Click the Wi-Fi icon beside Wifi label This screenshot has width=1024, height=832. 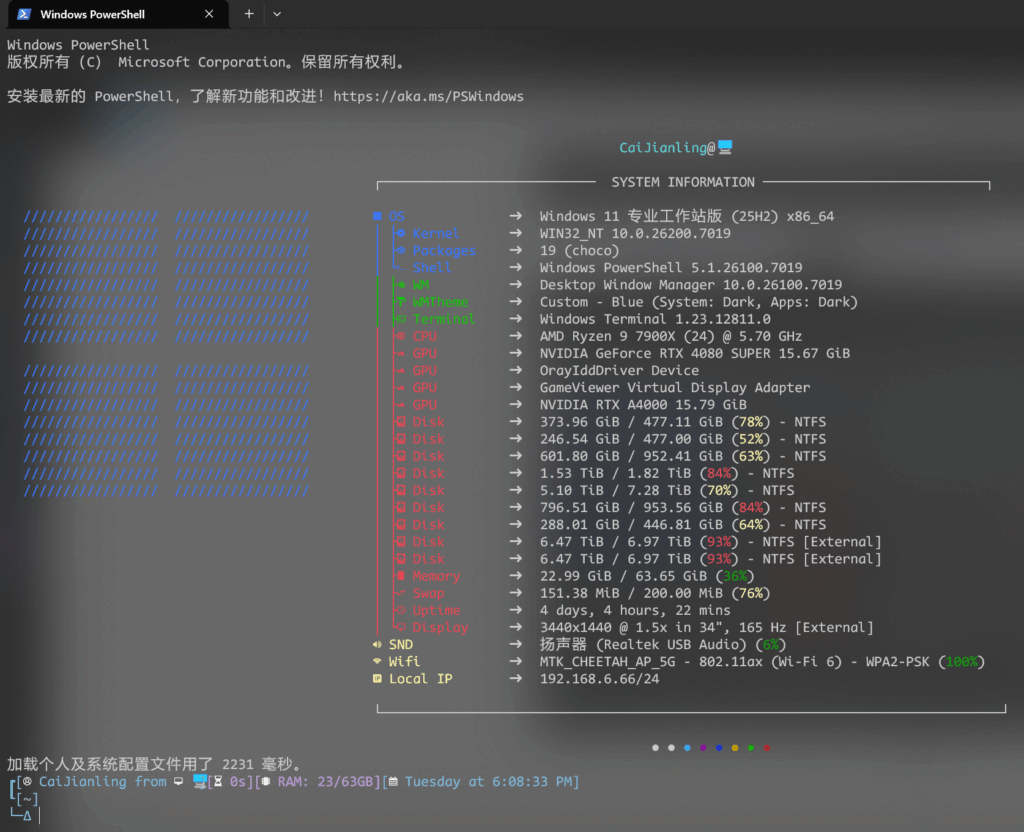(377, 662)
